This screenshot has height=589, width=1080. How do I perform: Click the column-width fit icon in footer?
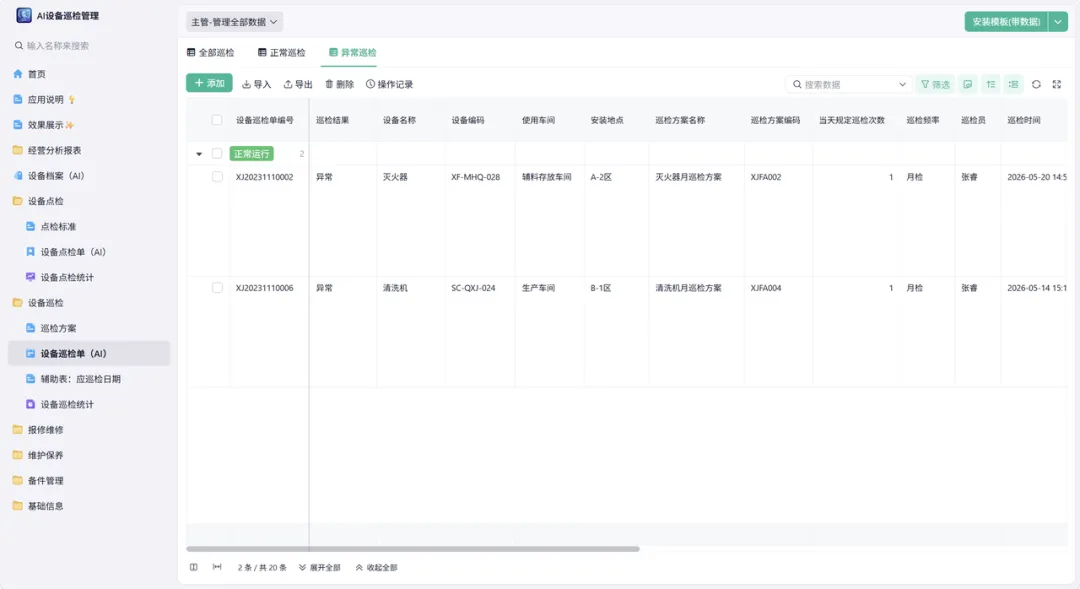(217, 567)
